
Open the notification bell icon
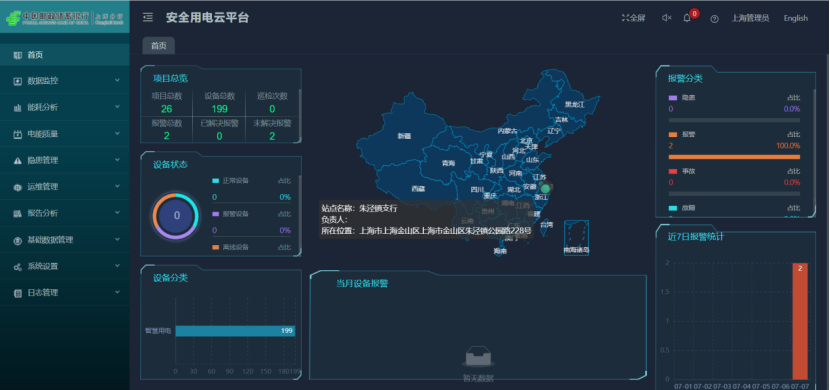coord(687,18)
